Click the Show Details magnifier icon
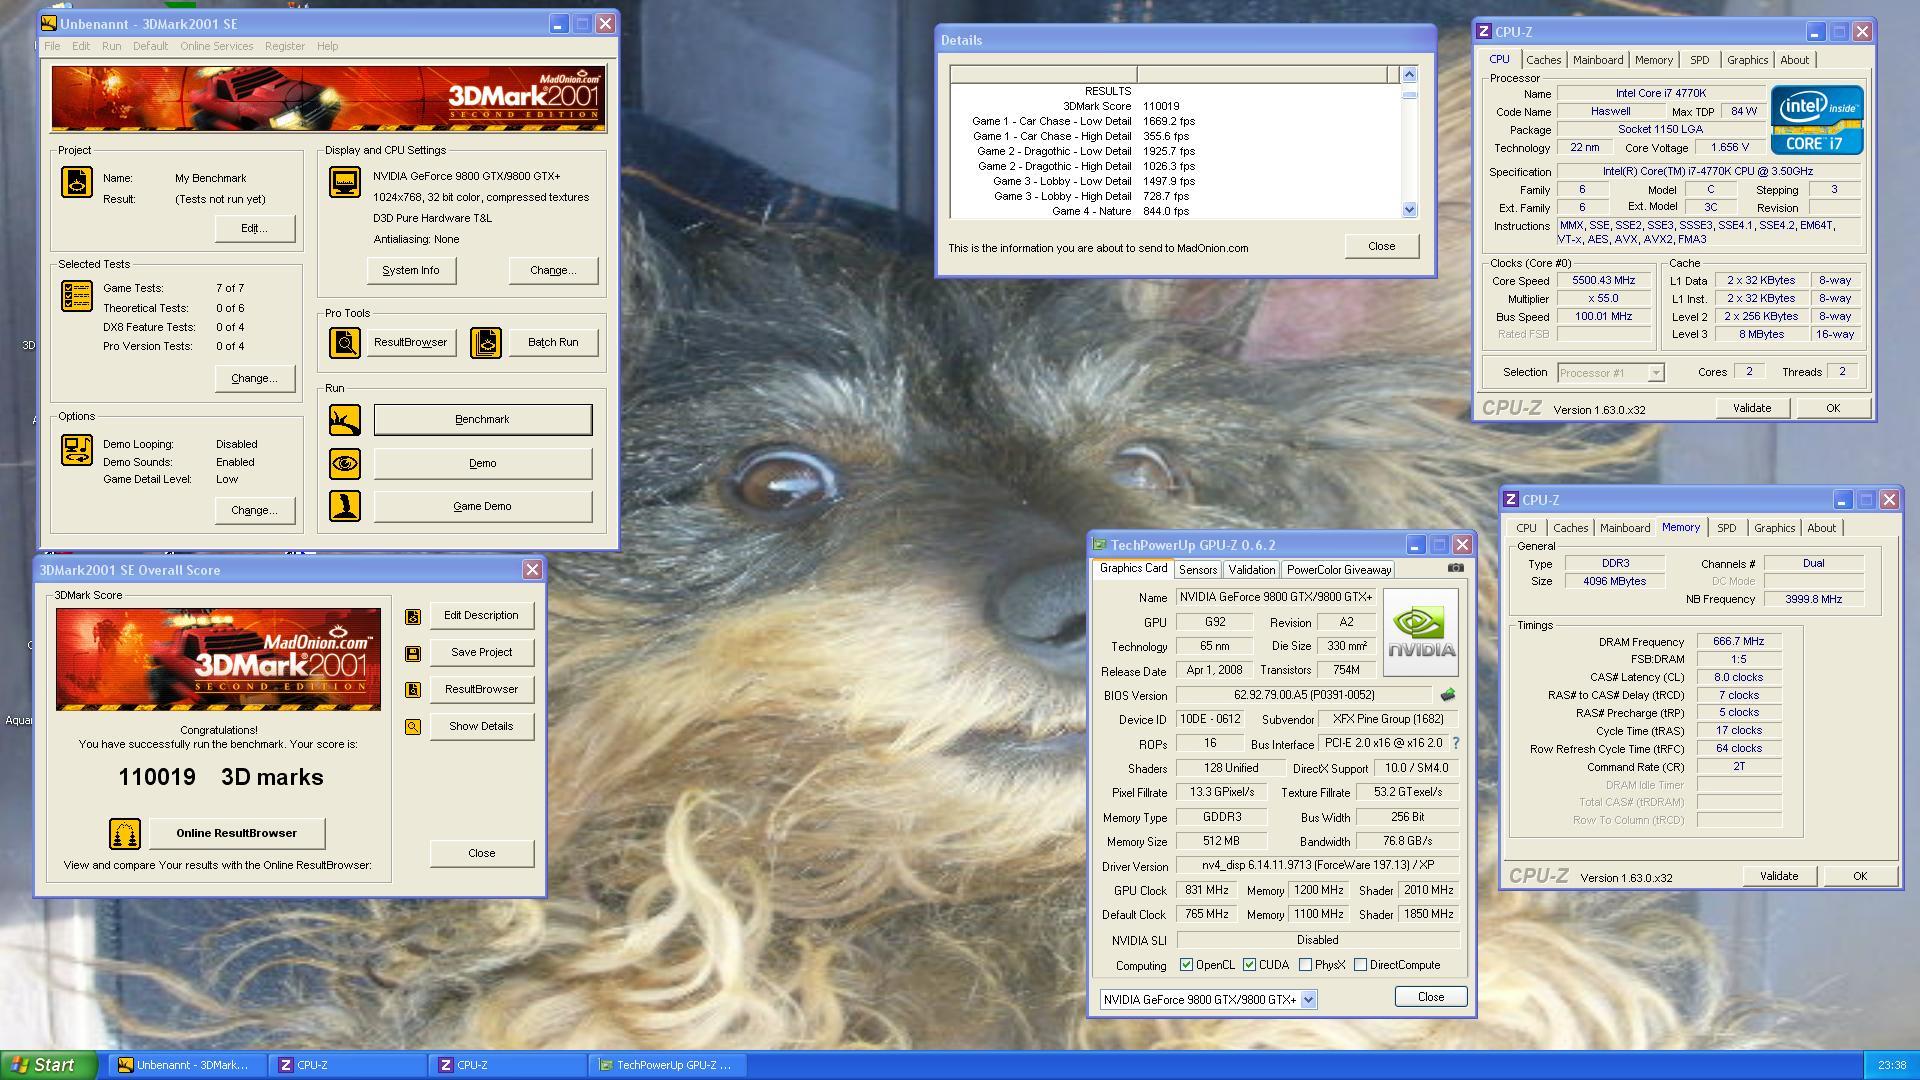 coord(413,727)
